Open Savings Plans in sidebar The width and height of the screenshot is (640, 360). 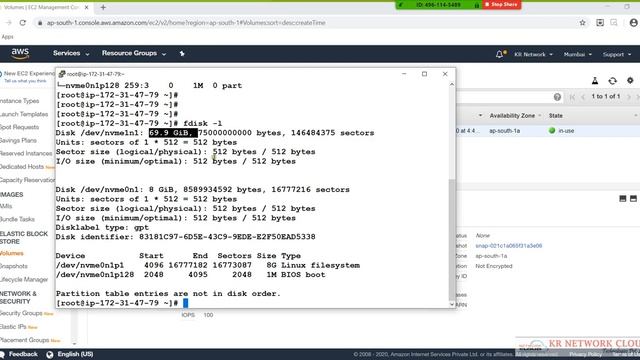[18, 140]
